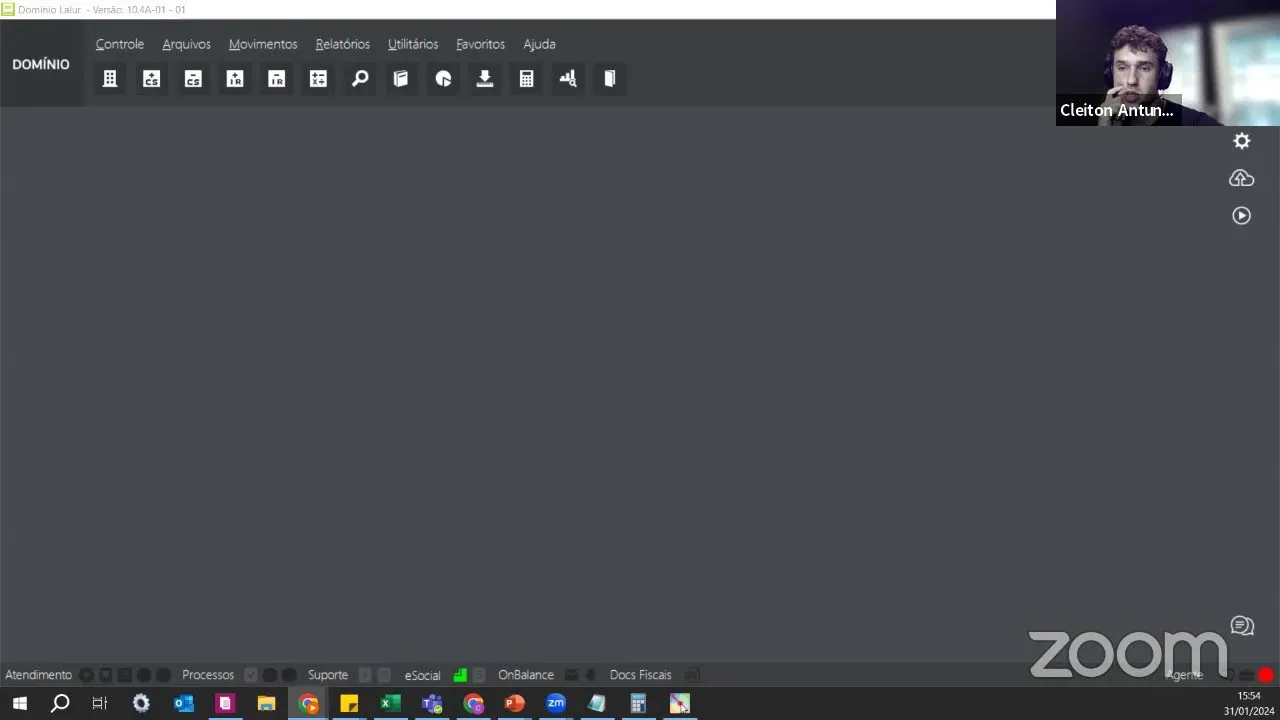Click Atendimento in status bar

pos(38,675)
